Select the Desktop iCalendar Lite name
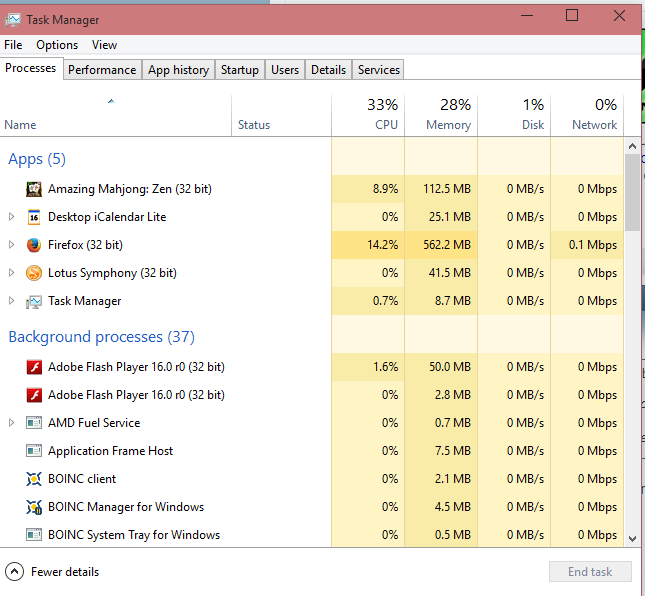Image resolution: width=645 pixels, height=596 pixels. (107, 217)
